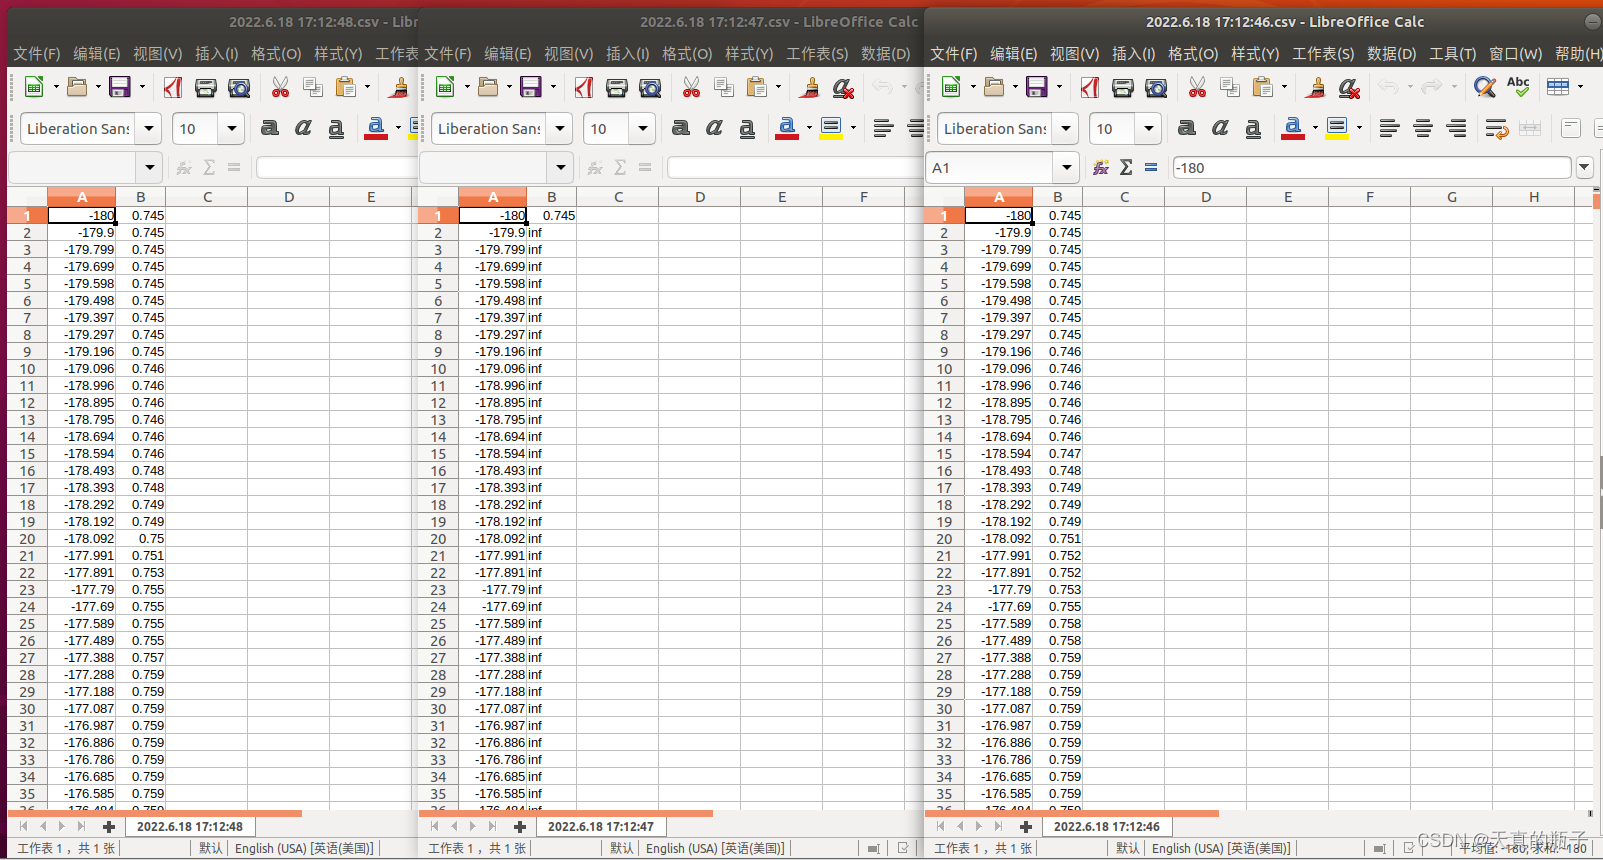Clear direct formatting in 17:12:46 window
Screen dimensions: 1603x860
pyautogui.click(x=1349, y=88)
